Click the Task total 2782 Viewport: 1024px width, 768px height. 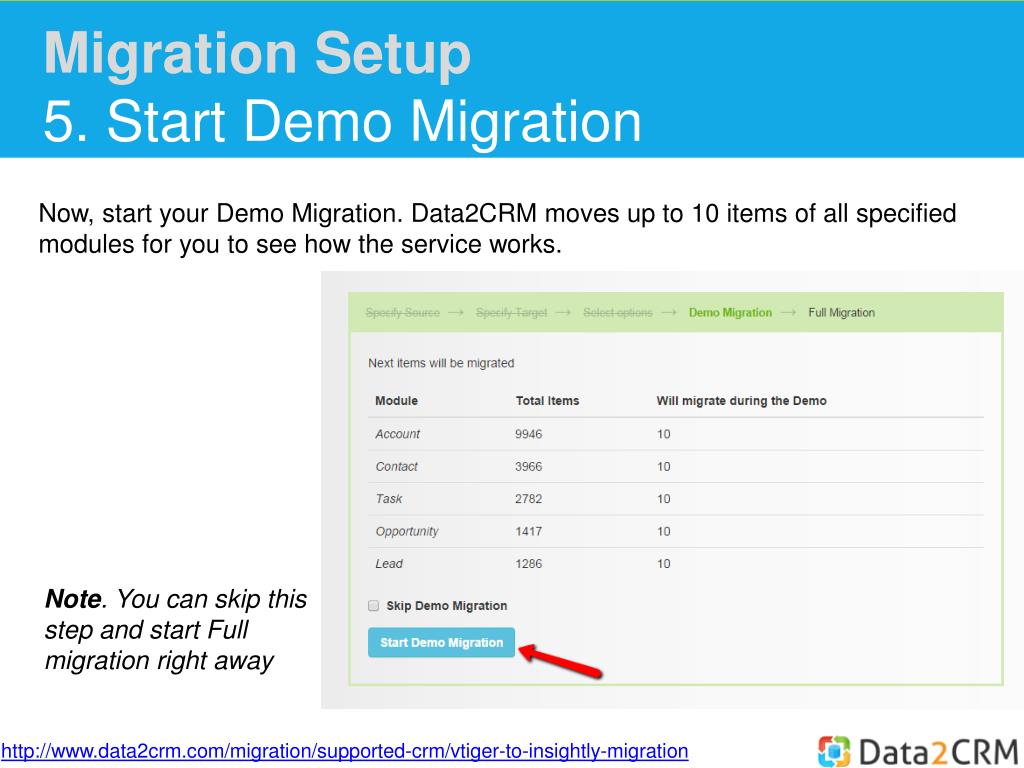point(528,499)
